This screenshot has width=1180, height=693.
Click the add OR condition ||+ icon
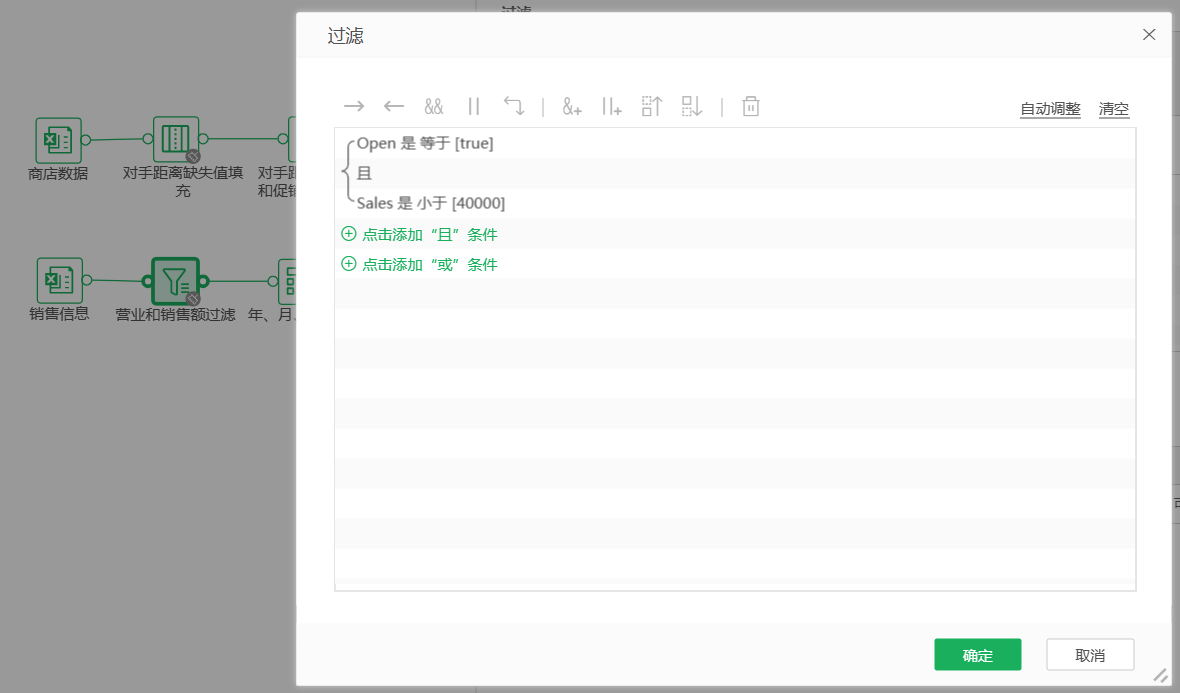point(612,106)
